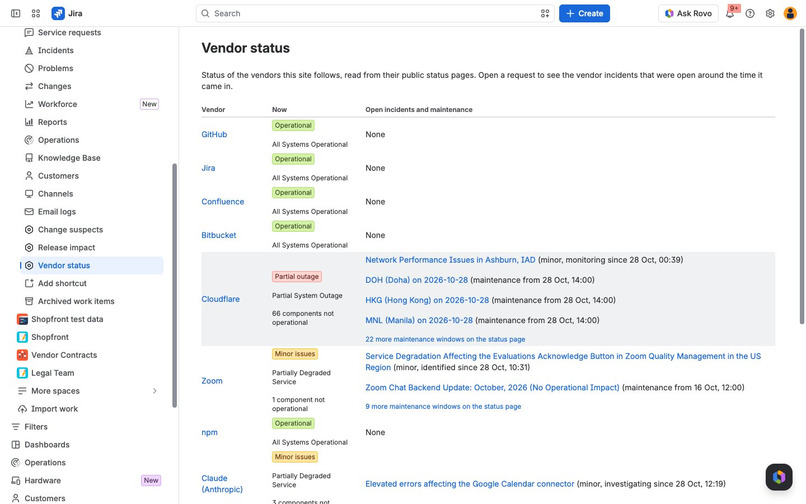Click the Release impact hexagon icon
This screenshot has width=806, height=504.
coord(29,247)
